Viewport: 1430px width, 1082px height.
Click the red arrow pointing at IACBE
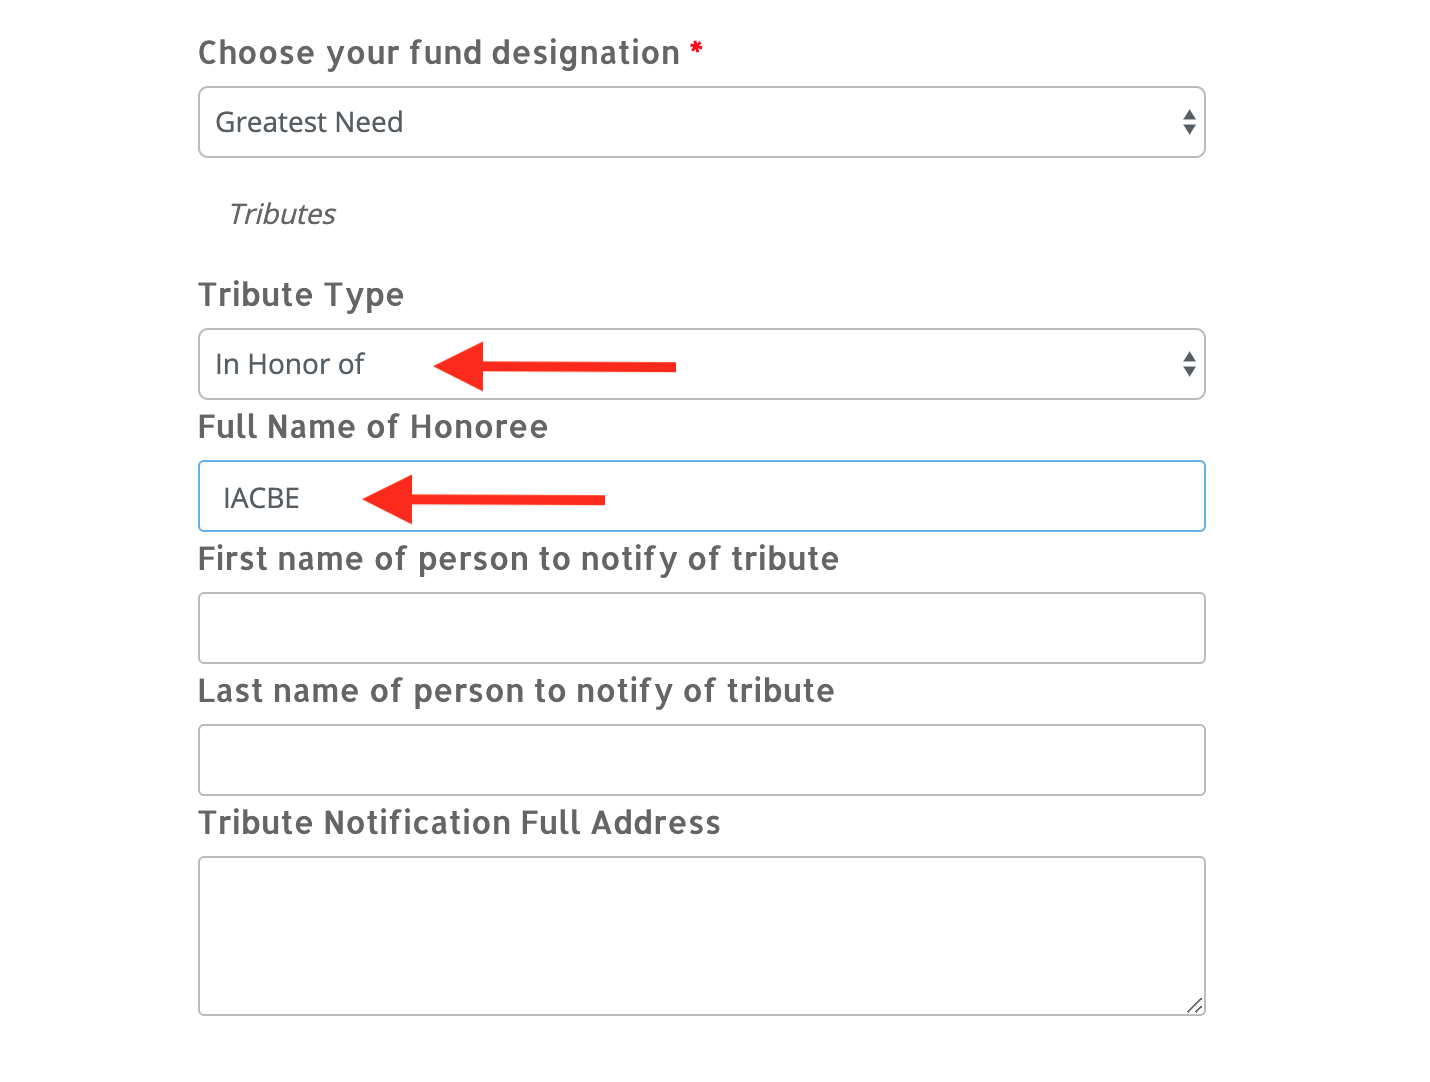[x=484, y=499]
